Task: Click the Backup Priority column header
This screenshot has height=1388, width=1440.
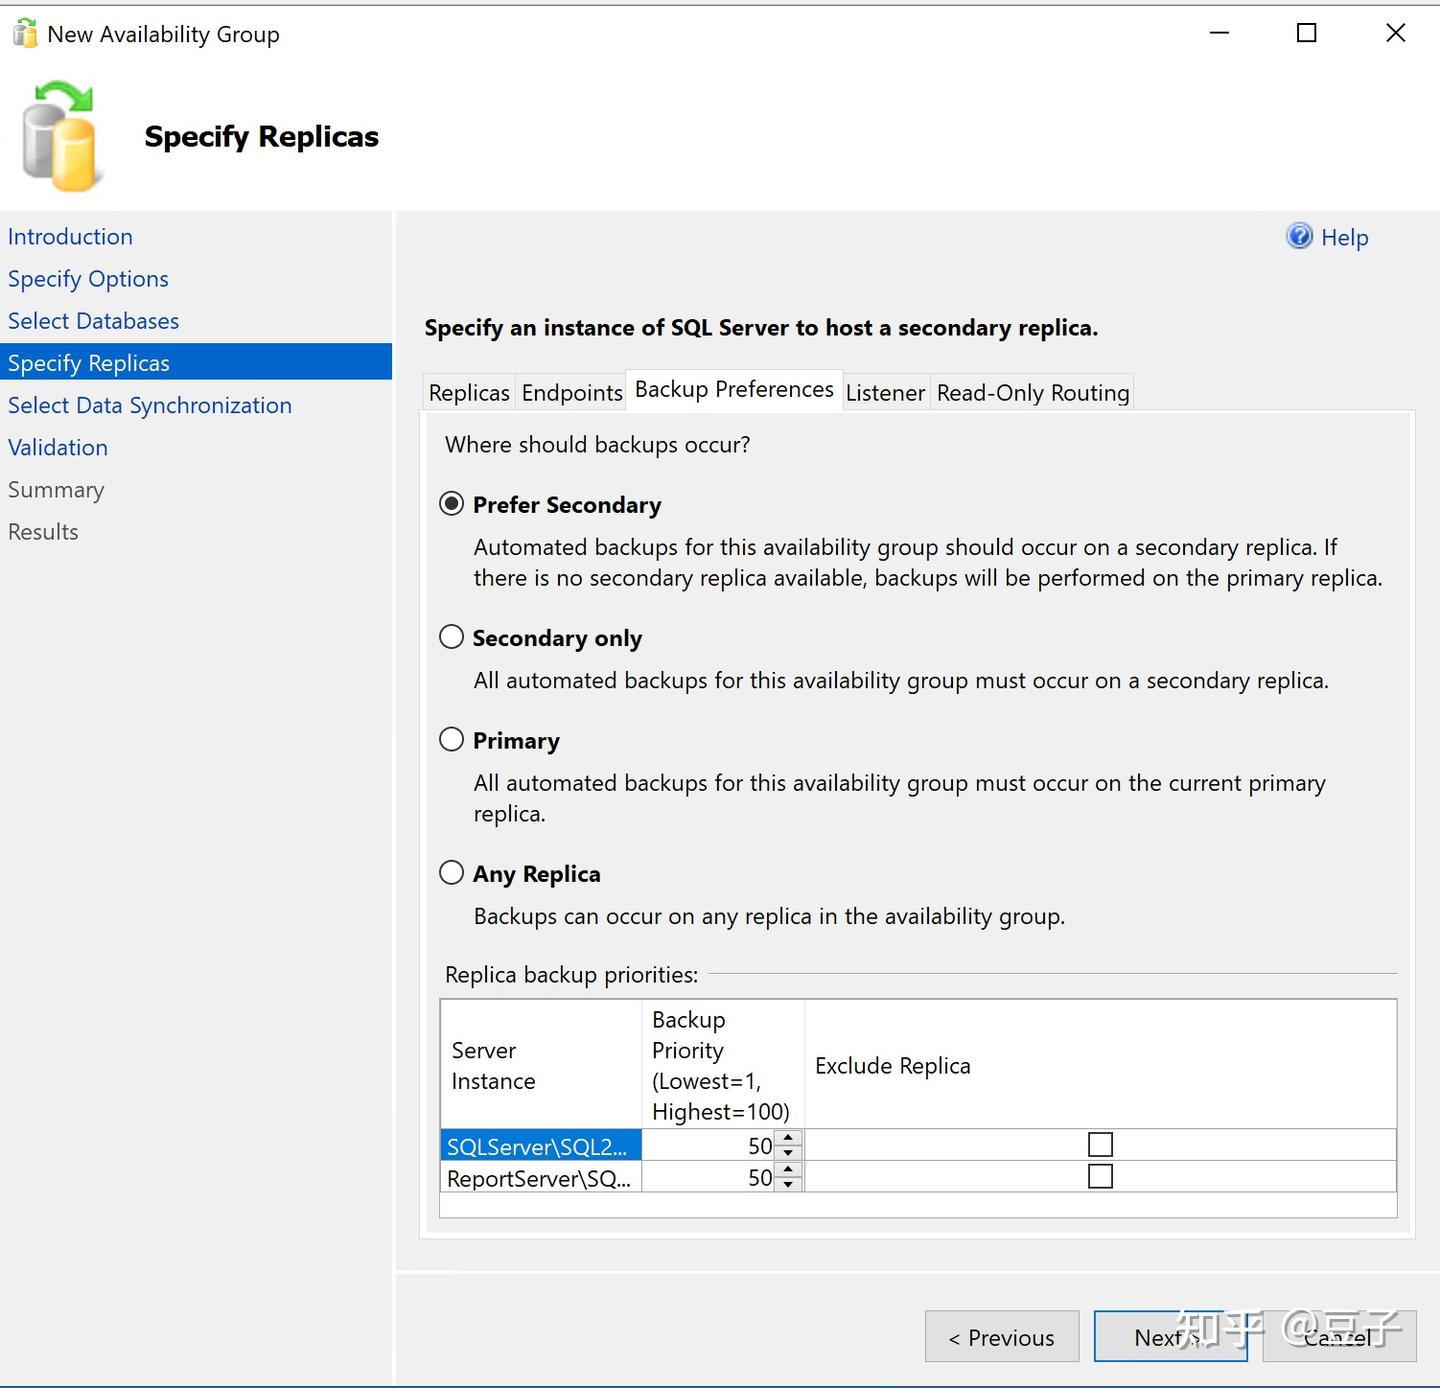Action: tap(722, 1065)
